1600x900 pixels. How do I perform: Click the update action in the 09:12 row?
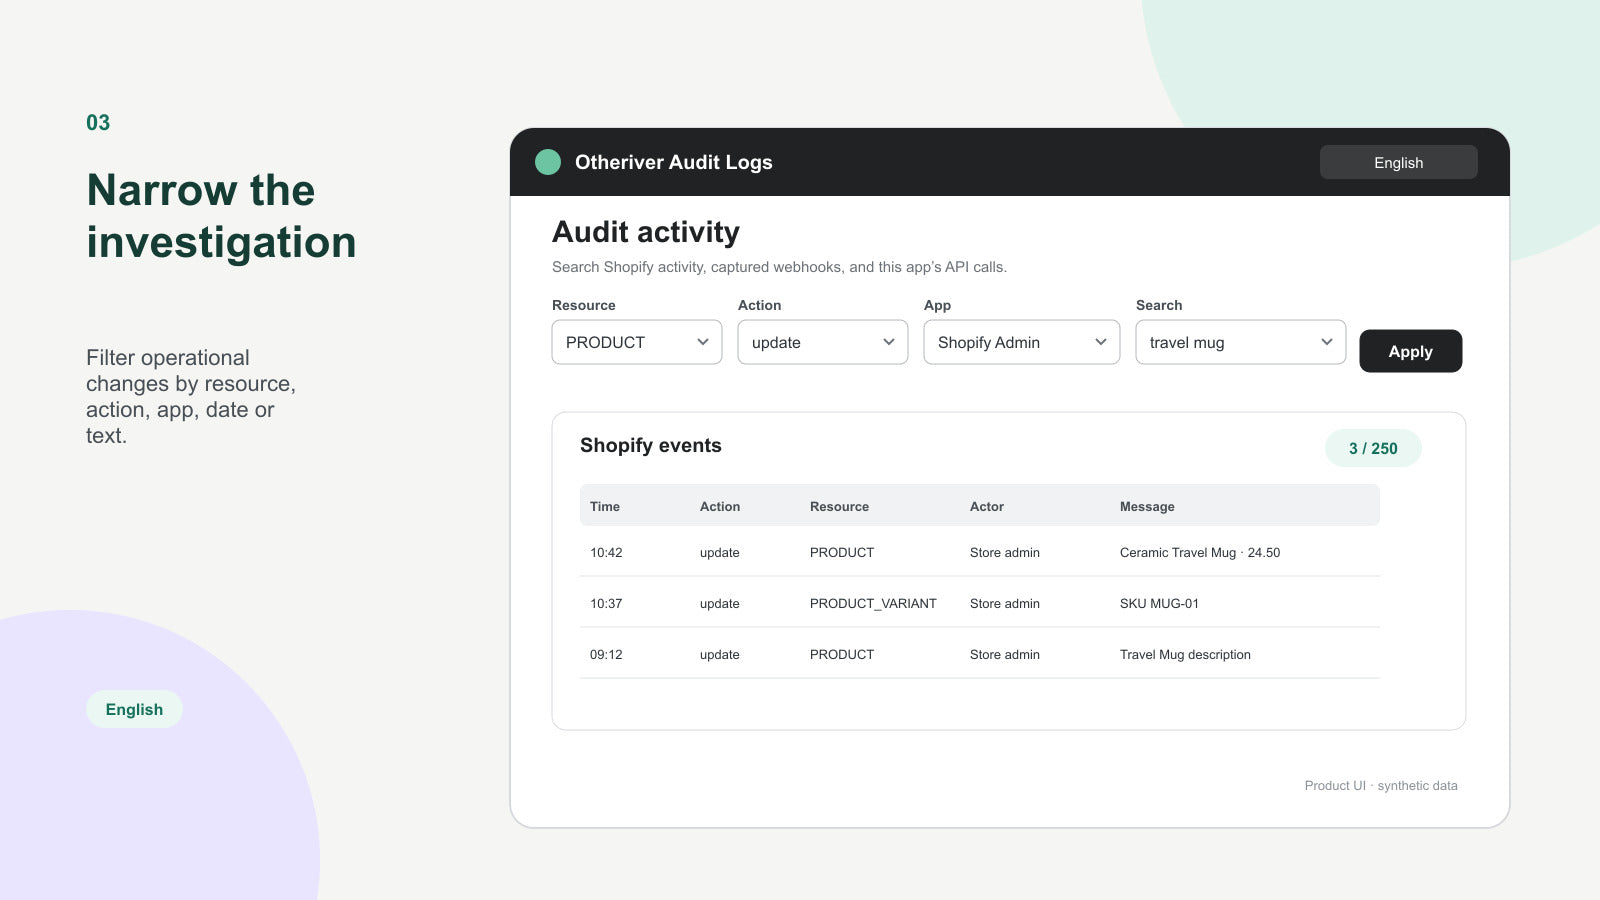(720, 654)
